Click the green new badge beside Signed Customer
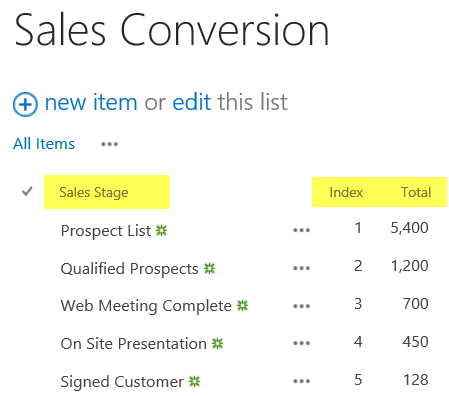Screen dimensions: 449x396 pyautogui.click(x=194, y=381)
